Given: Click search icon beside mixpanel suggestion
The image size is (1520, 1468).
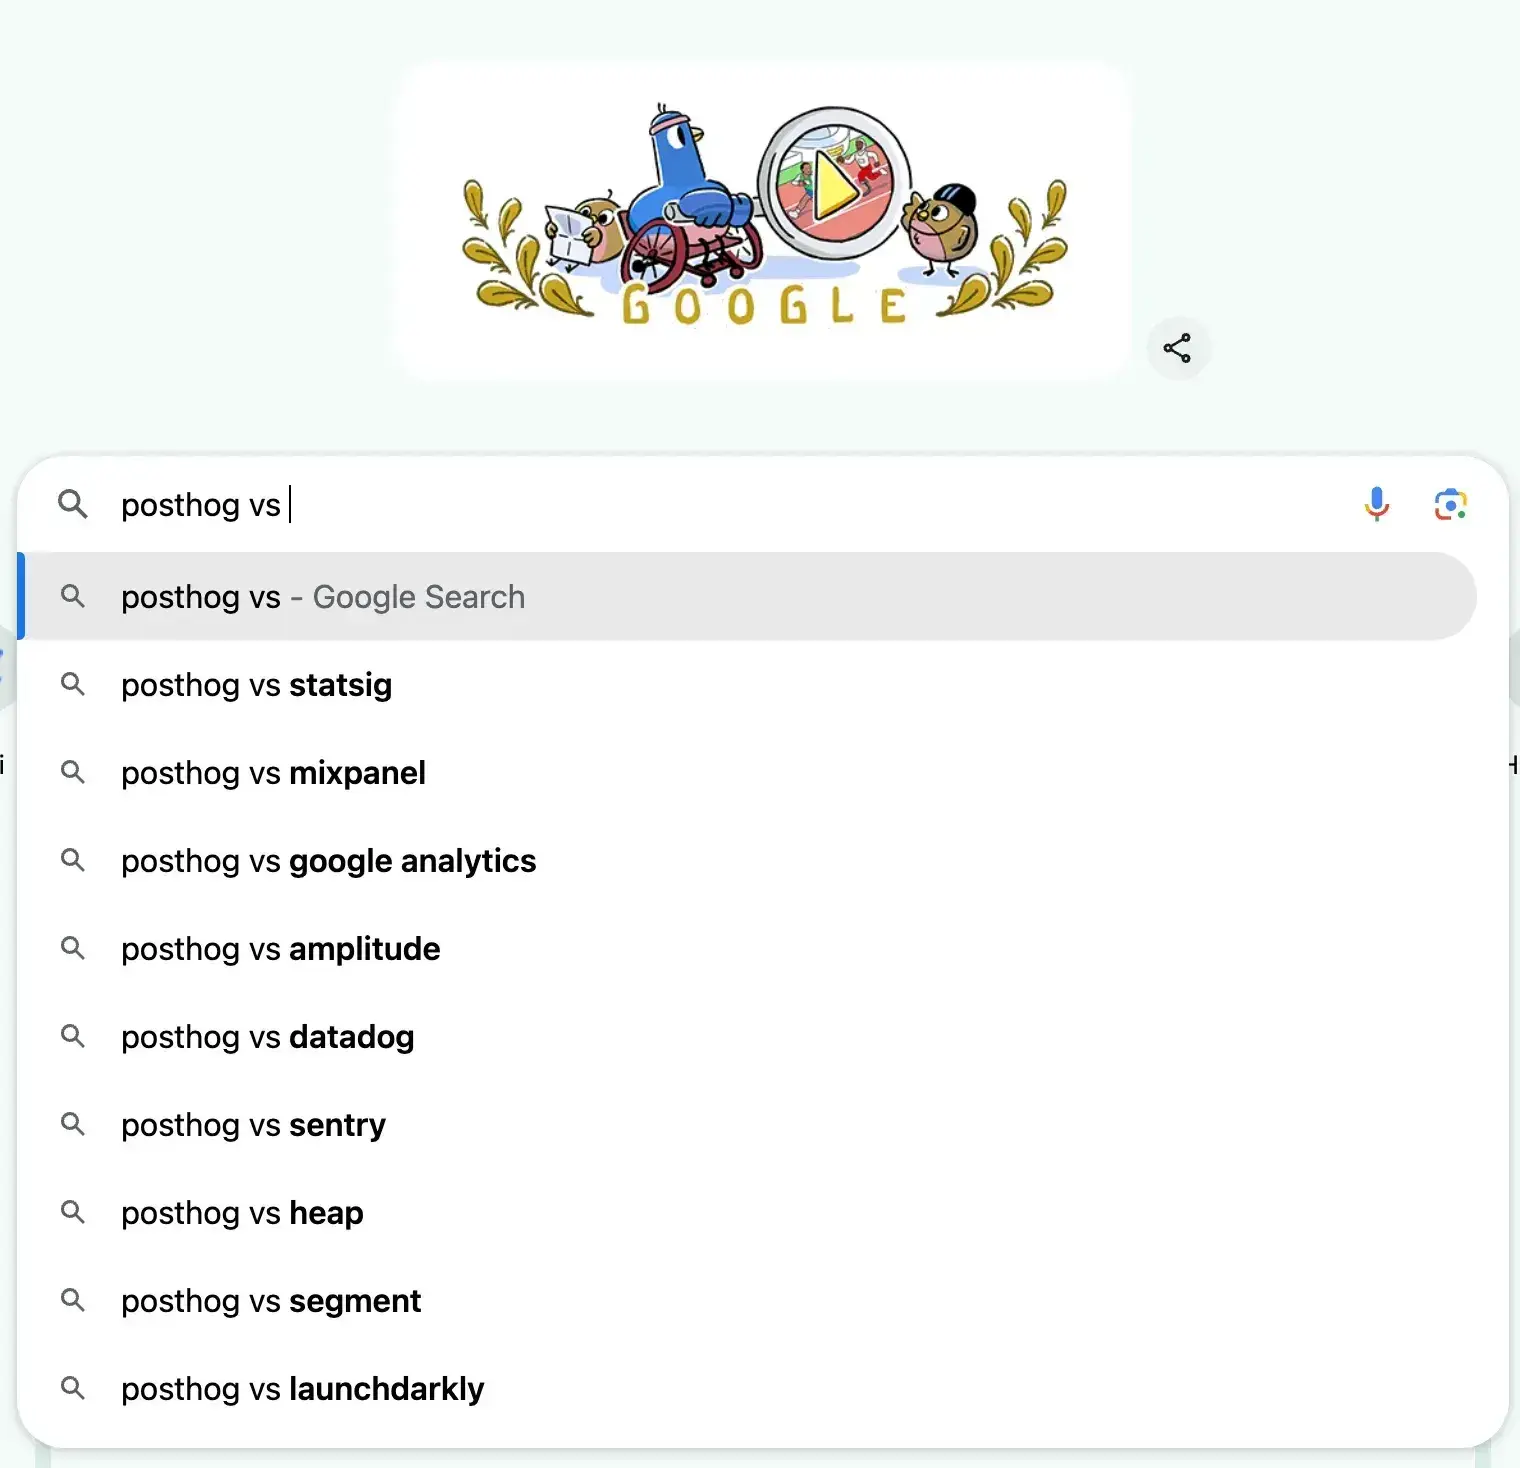Looking at the screenshot, I should pyautogui.click(x=72, y=772).
